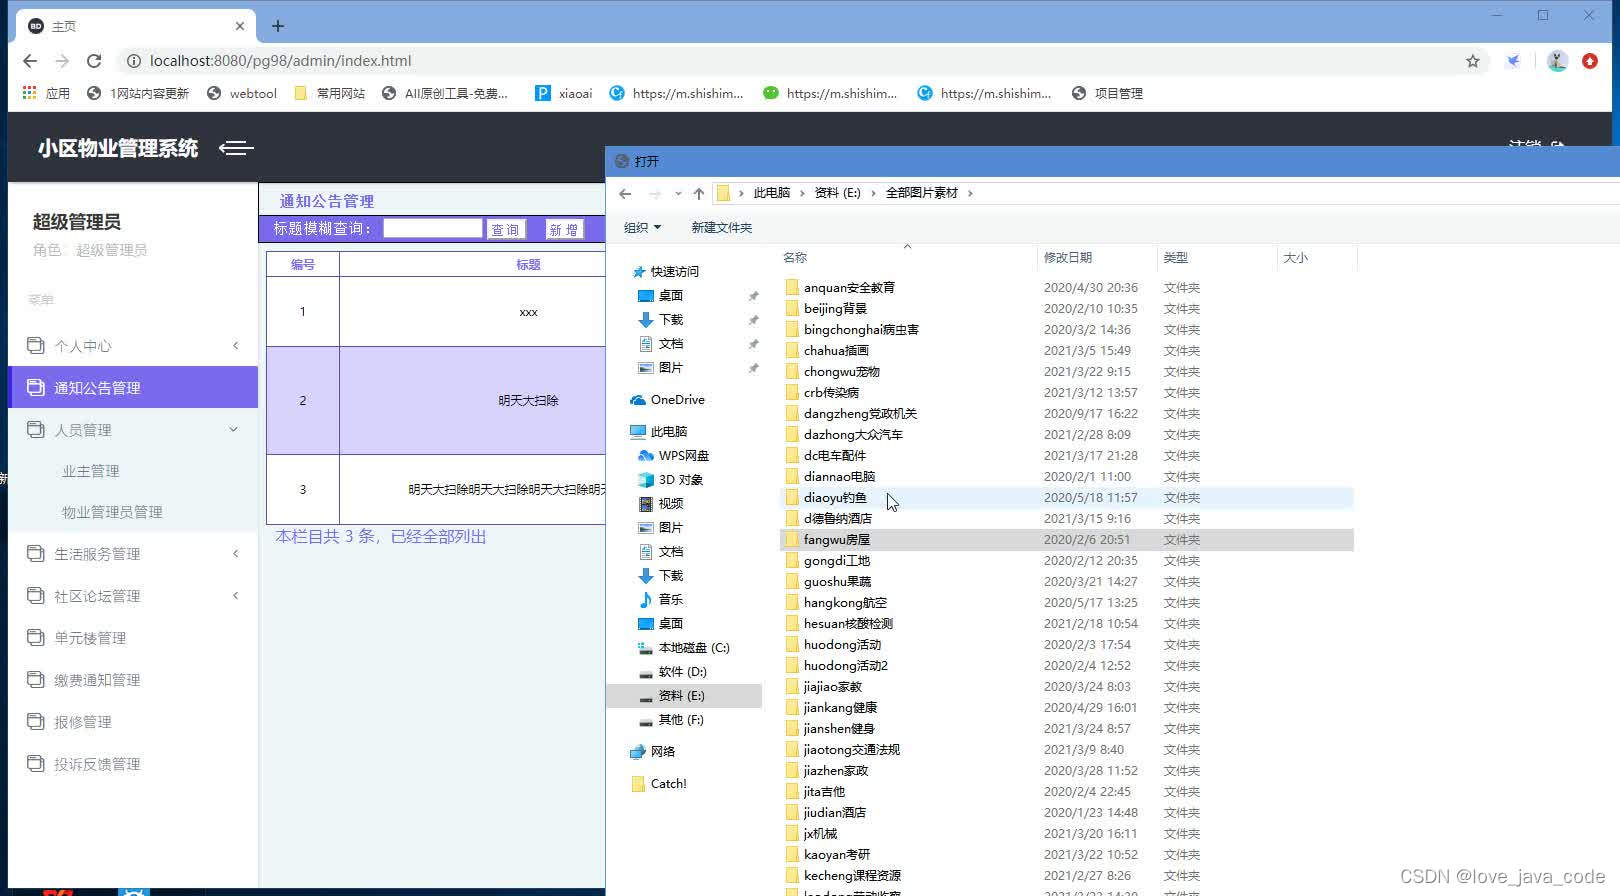Image resolution: width=1620 pixels, height=896 pixels.
Task: Open a new browser tab
Action: point(278,26)
